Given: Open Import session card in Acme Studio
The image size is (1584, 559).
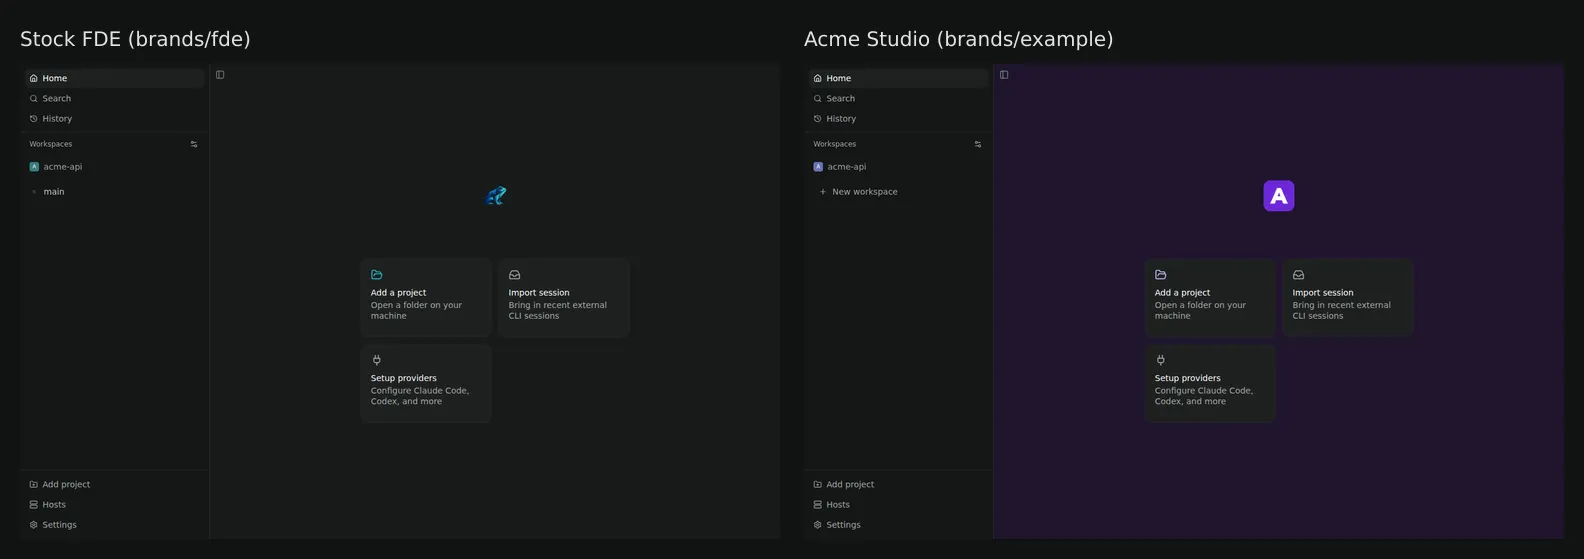Looking at the screenshot, I should coord(1348,297).
